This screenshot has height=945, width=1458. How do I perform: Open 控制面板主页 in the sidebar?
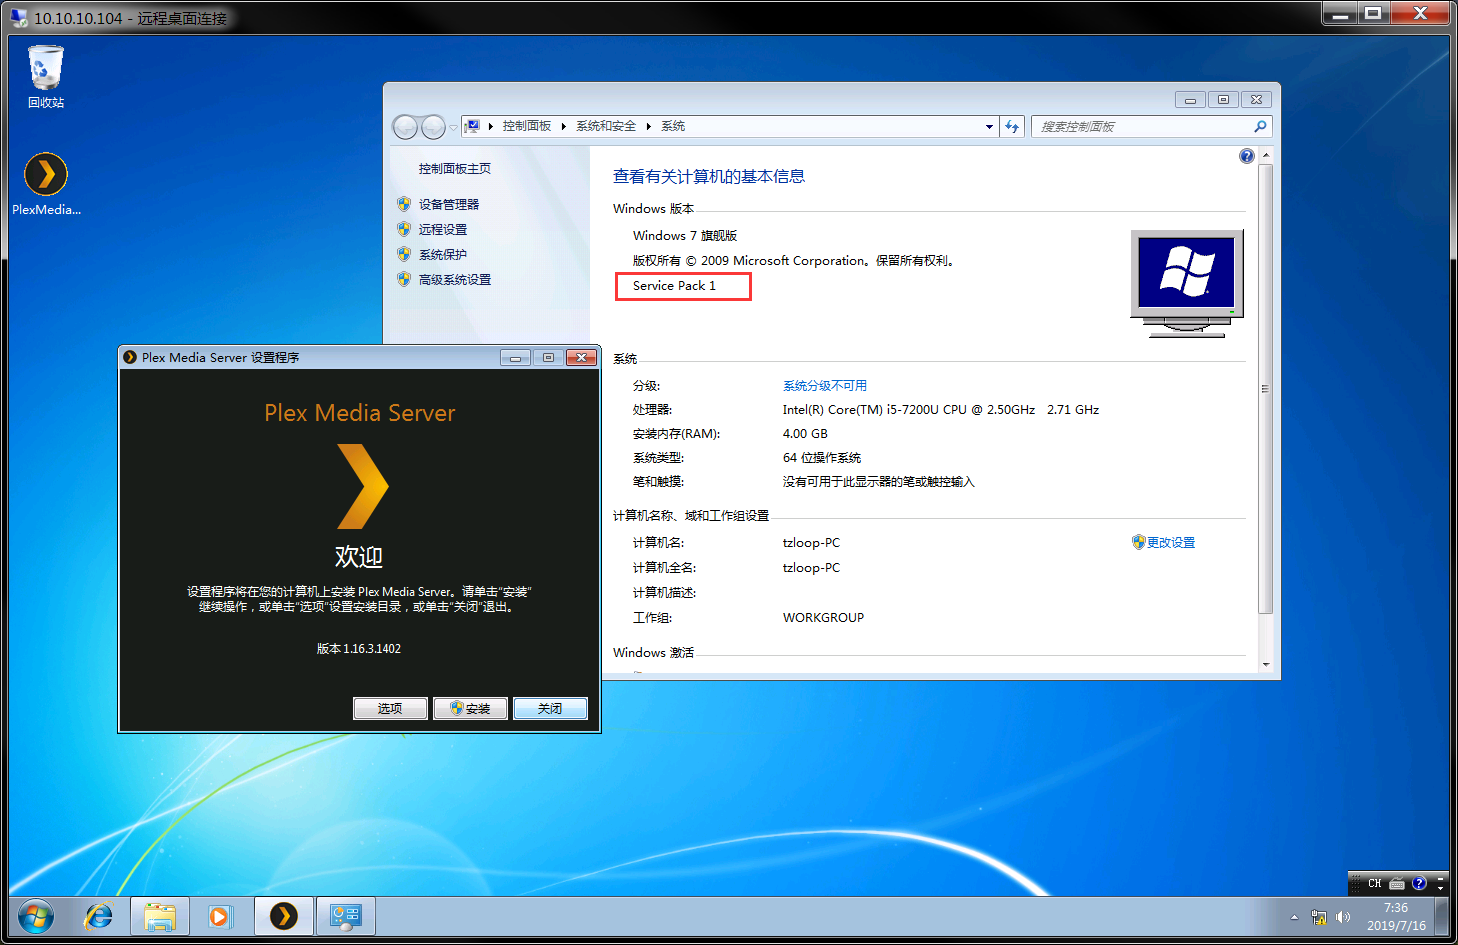point(455,169)
